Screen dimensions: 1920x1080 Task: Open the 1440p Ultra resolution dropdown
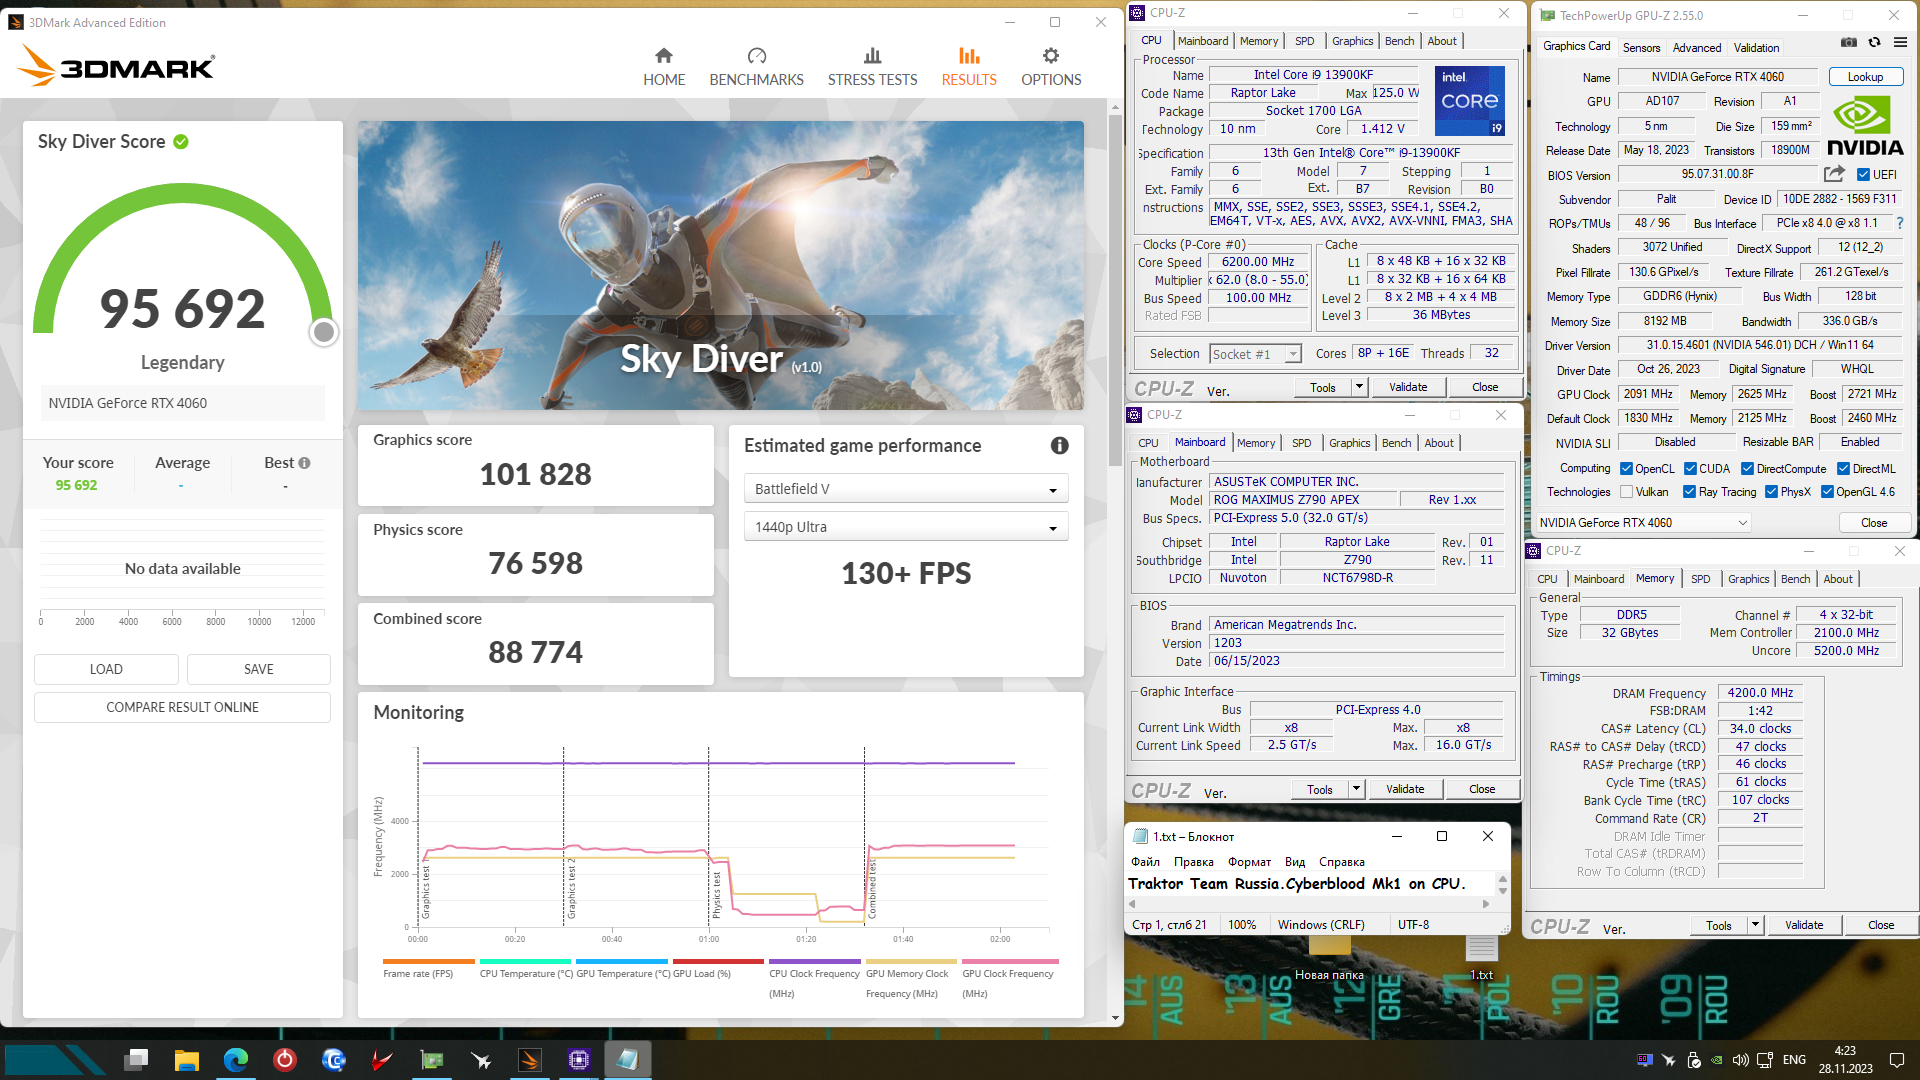click(906, 527)
